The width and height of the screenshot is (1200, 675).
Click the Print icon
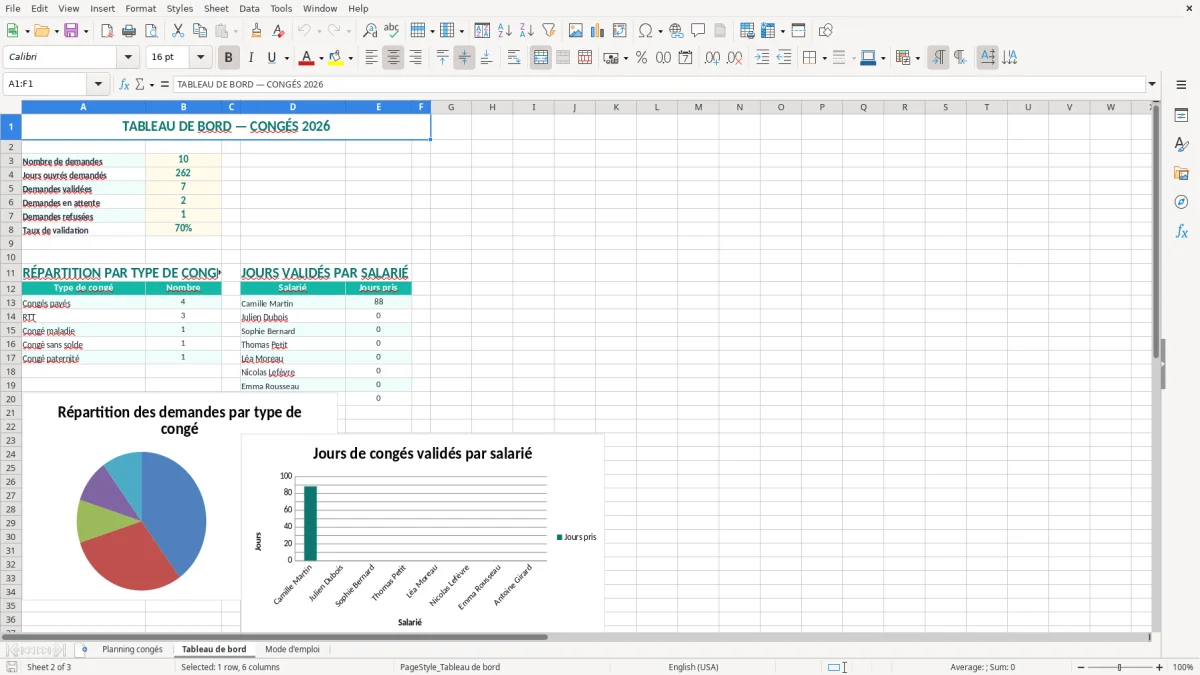(x=129, y=30)
